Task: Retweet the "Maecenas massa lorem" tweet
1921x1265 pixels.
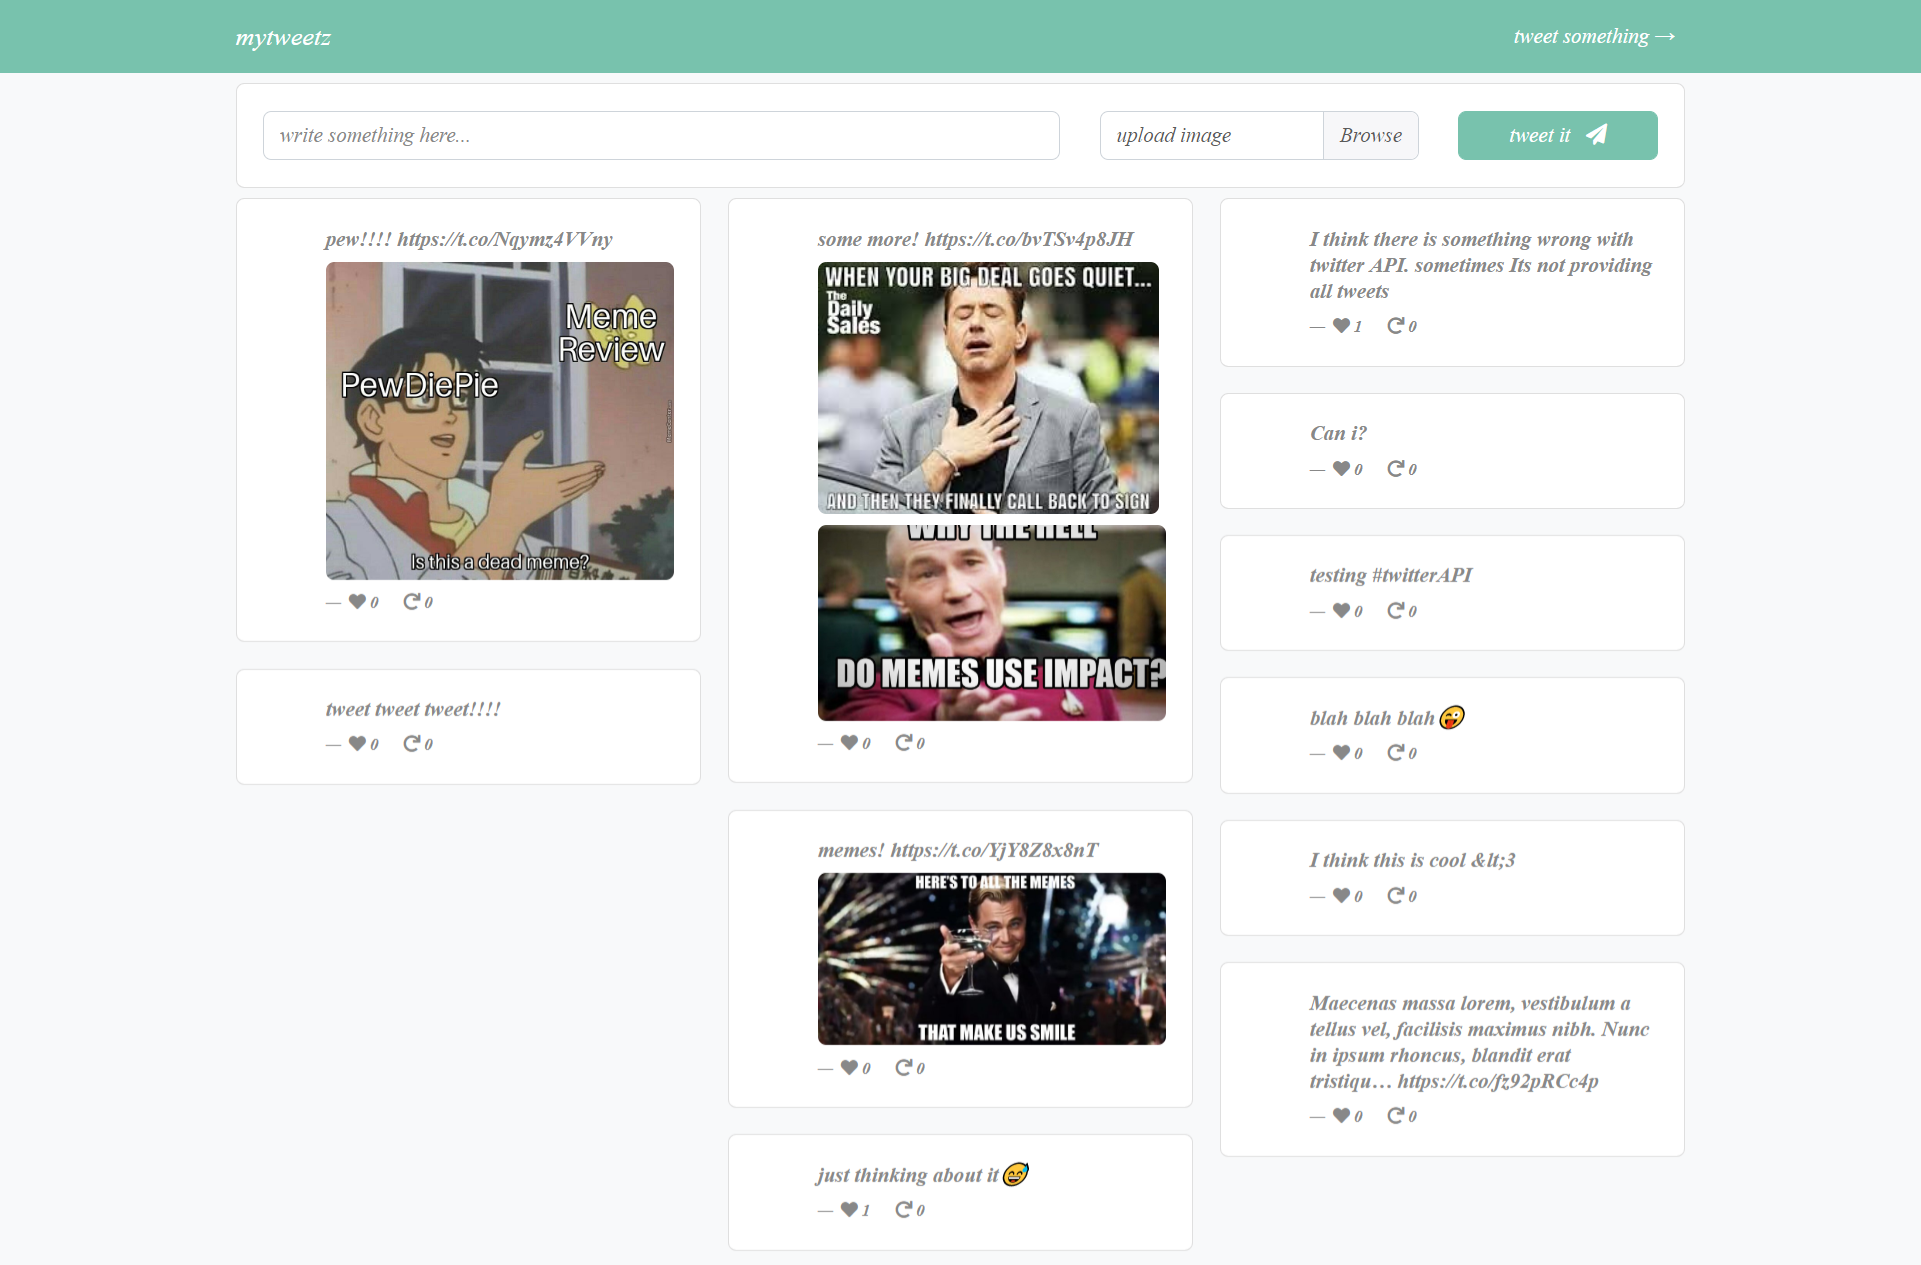Action: coord(1395,1115)
